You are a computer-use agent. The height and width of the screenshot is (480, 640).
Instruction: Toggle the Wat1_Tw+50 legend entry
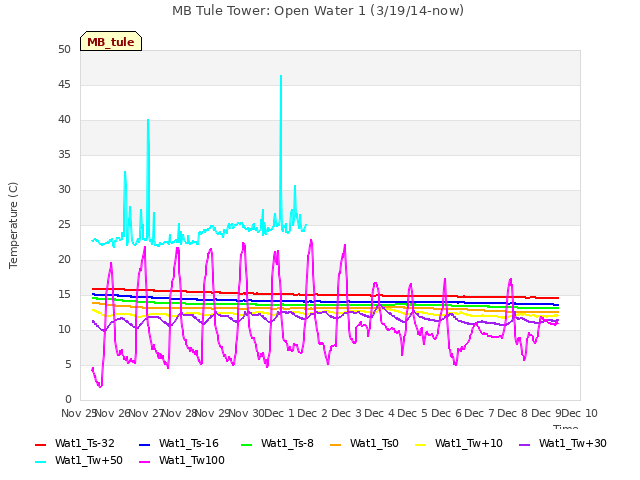point(79,460)
